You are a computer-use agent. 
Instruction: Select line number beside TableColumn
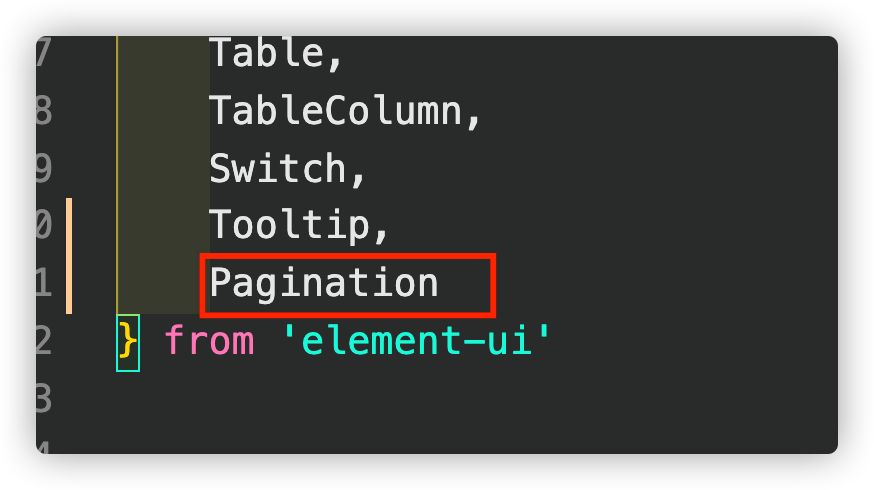(x=43, y=110)
